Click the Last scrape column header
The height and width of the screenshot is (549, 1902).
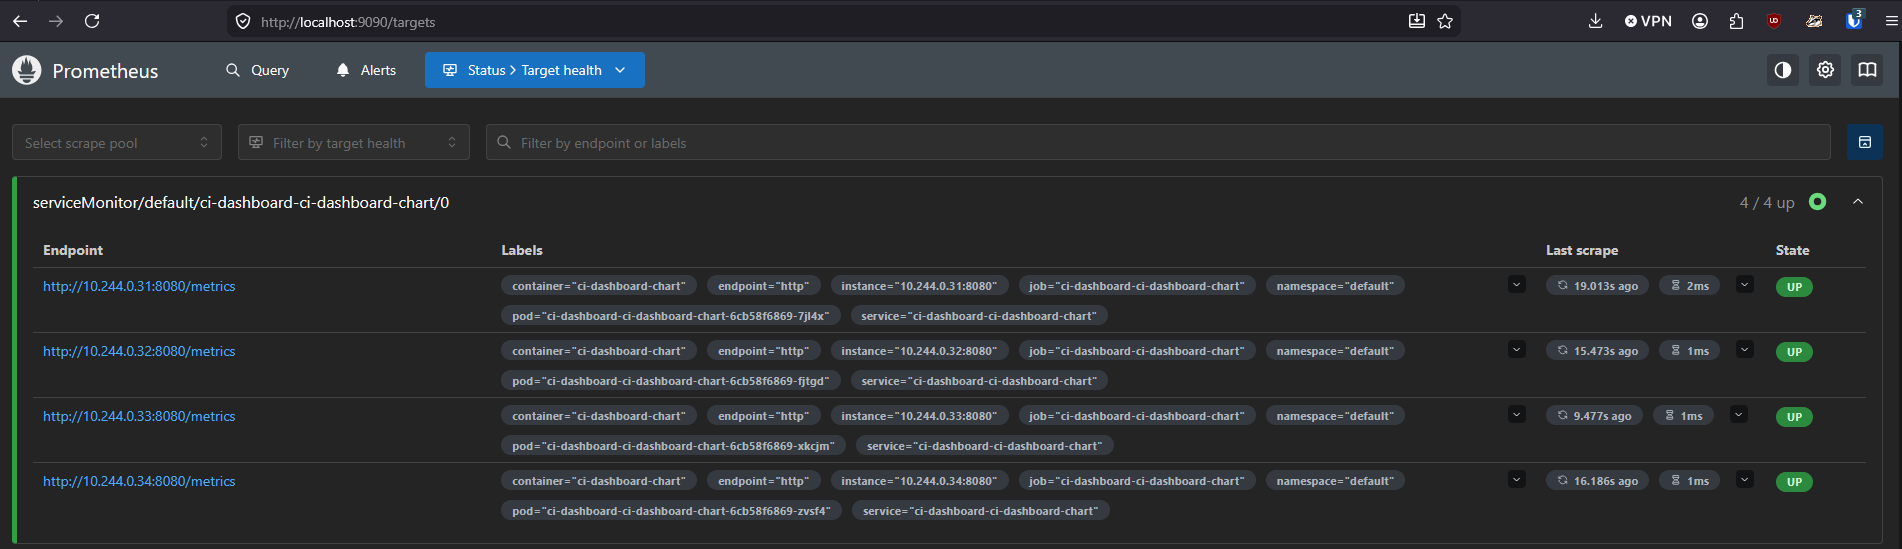point(1582,250)
